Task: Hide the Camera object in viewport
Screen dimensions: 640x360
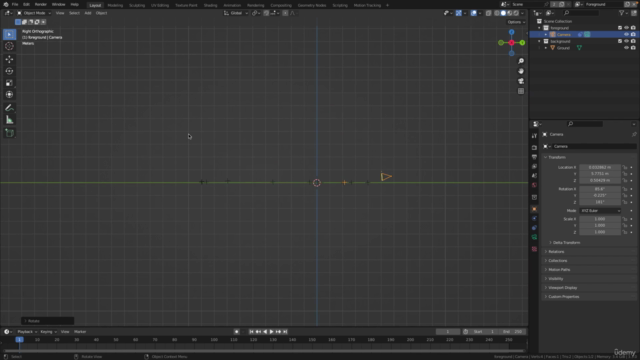Action: (x=626, y=35)
